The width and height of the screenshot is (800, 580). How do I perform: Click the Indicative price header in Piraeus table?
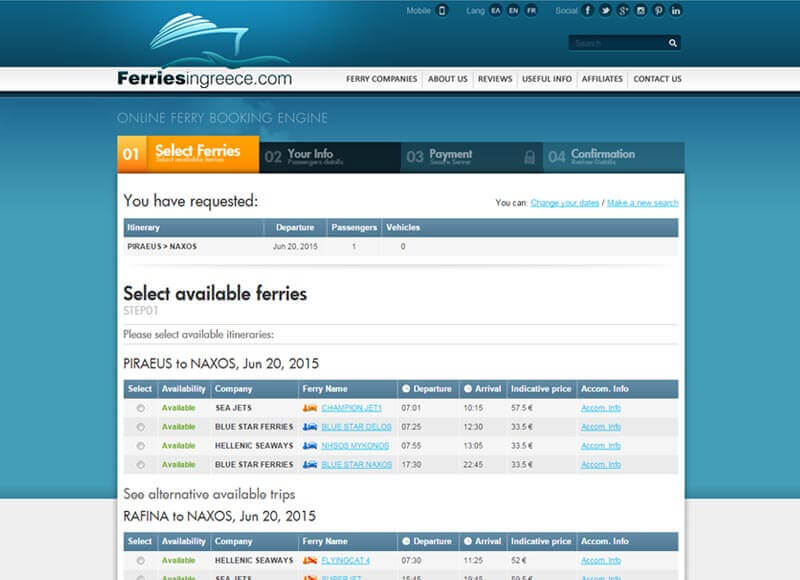coord(541,389)
